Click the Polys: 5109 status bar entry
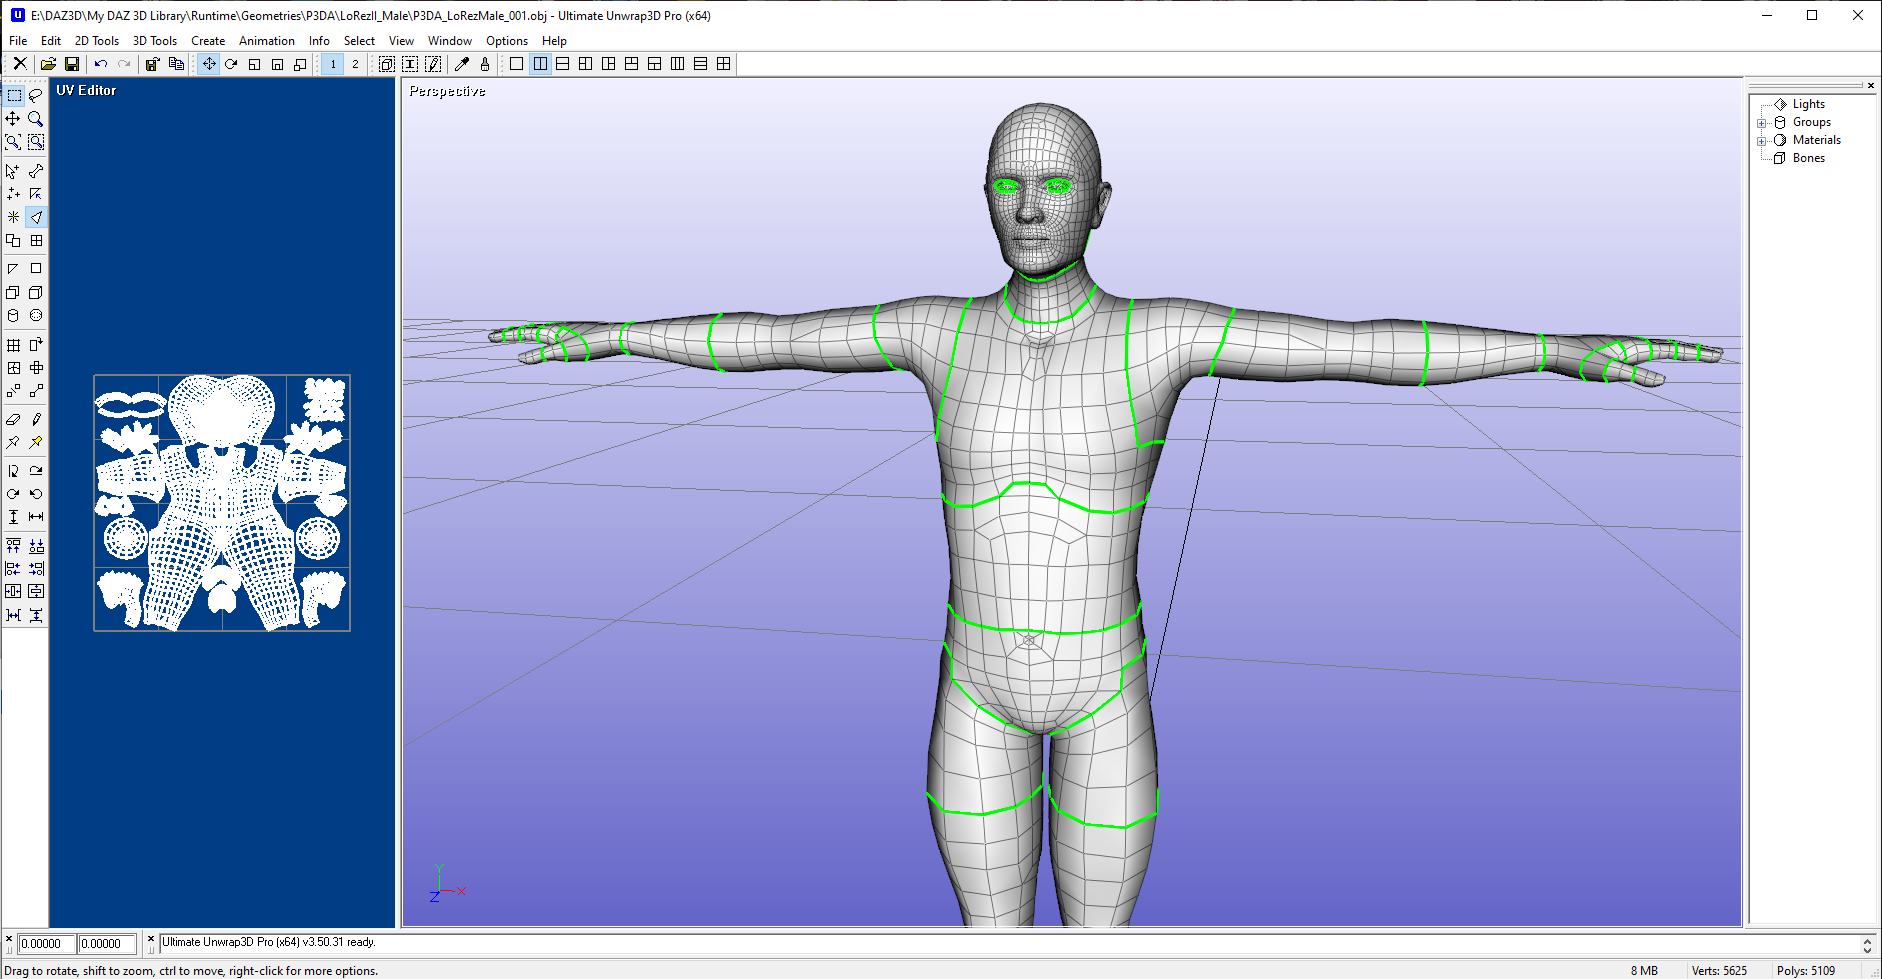This screenshot has width=1882, height=979. tap(1806, 971)
